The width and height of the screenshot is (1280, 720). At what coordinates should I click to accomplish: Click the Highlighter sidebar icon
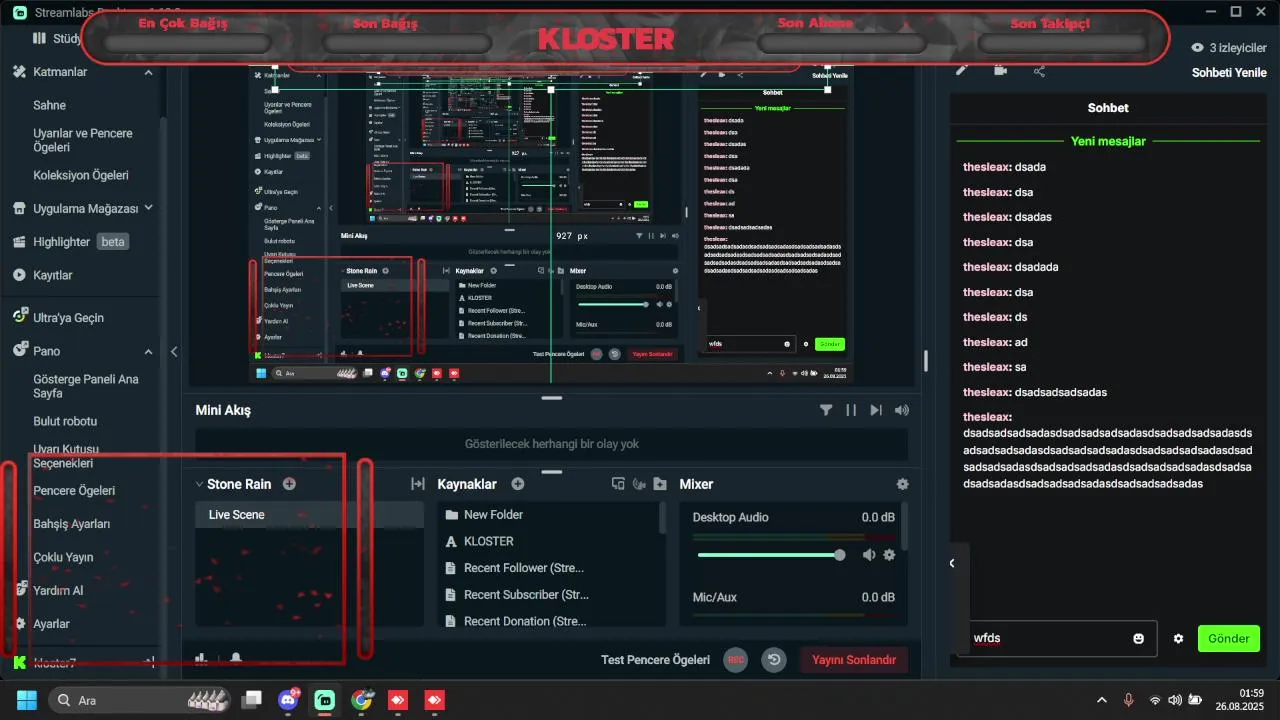pos(20,242)
